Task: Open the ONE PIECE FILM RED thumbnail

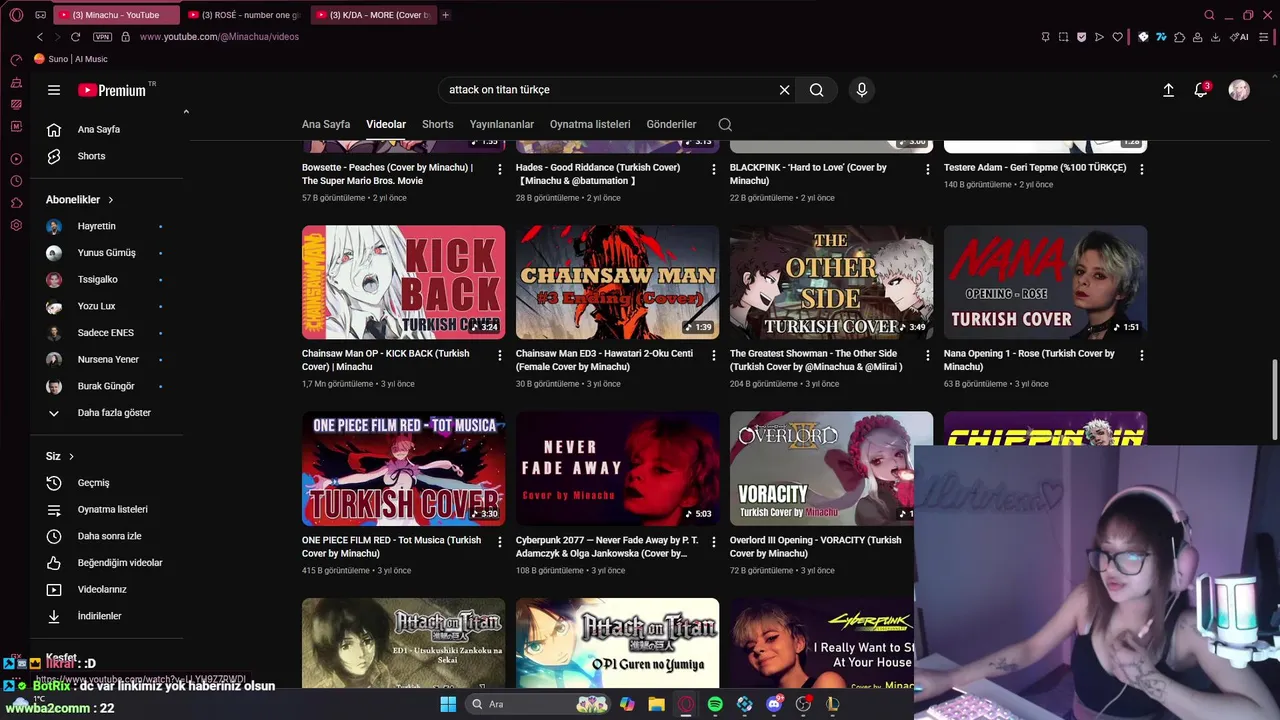Action: click(x=404, y=469)
